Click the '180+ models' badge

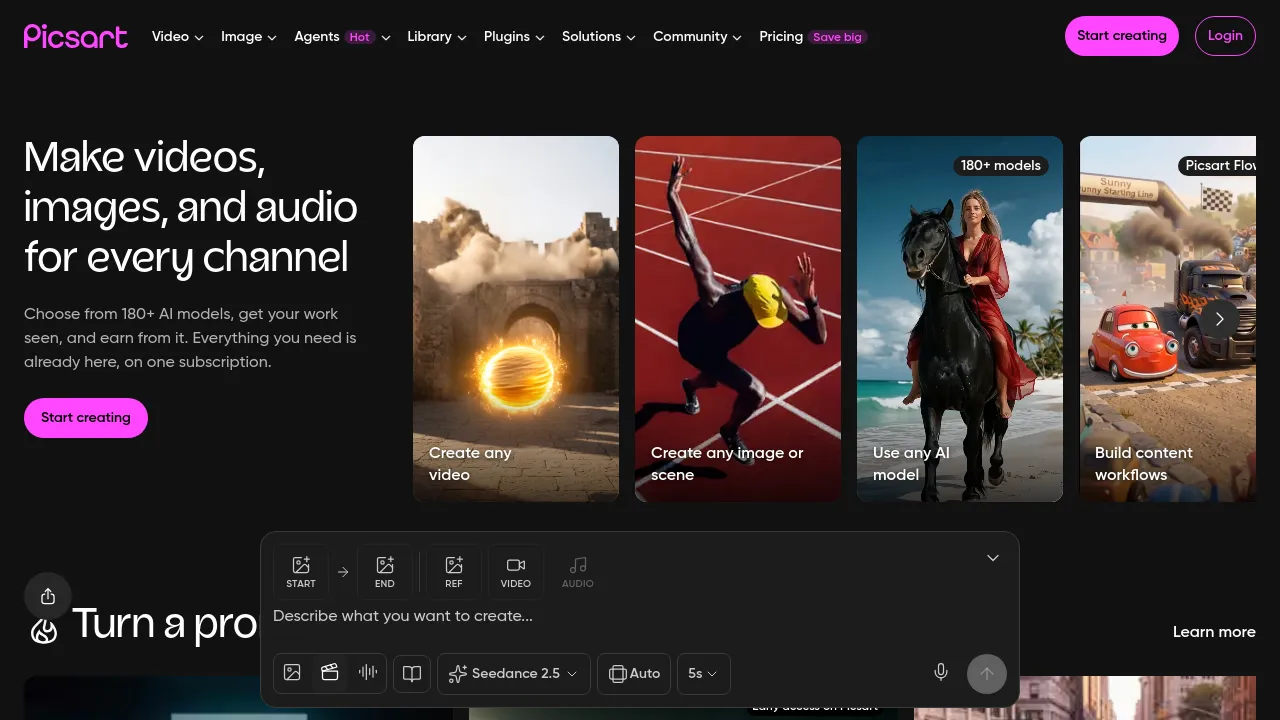[x=1001, y=165]
